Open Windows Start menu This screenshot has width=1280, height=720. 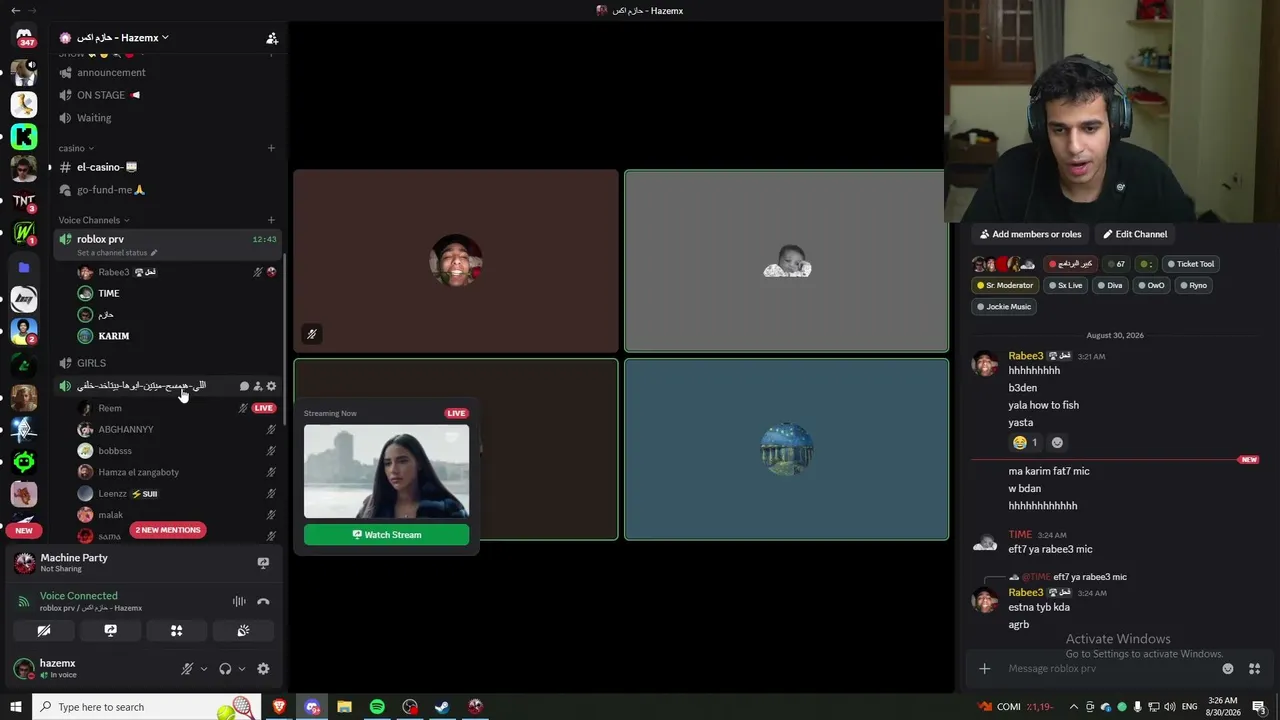(x=16, y=707)
